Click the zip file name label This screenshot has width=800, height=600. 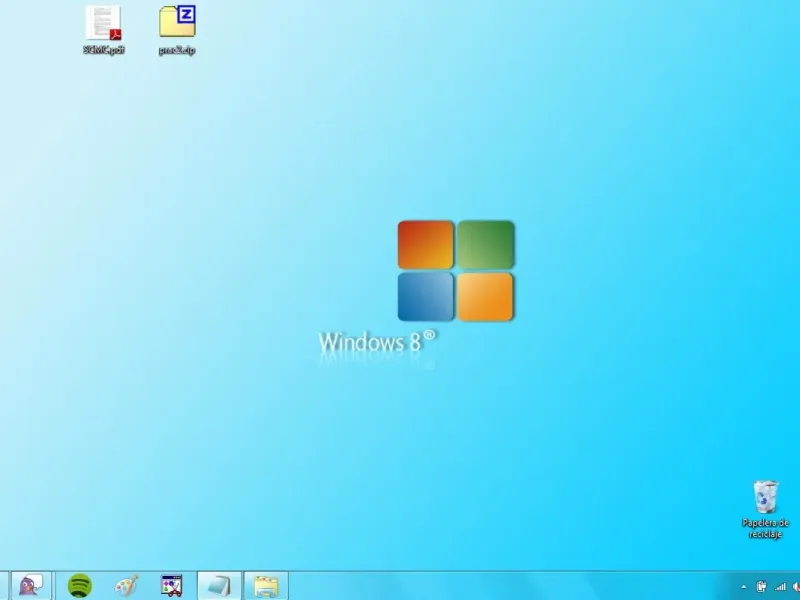(177, 50)
